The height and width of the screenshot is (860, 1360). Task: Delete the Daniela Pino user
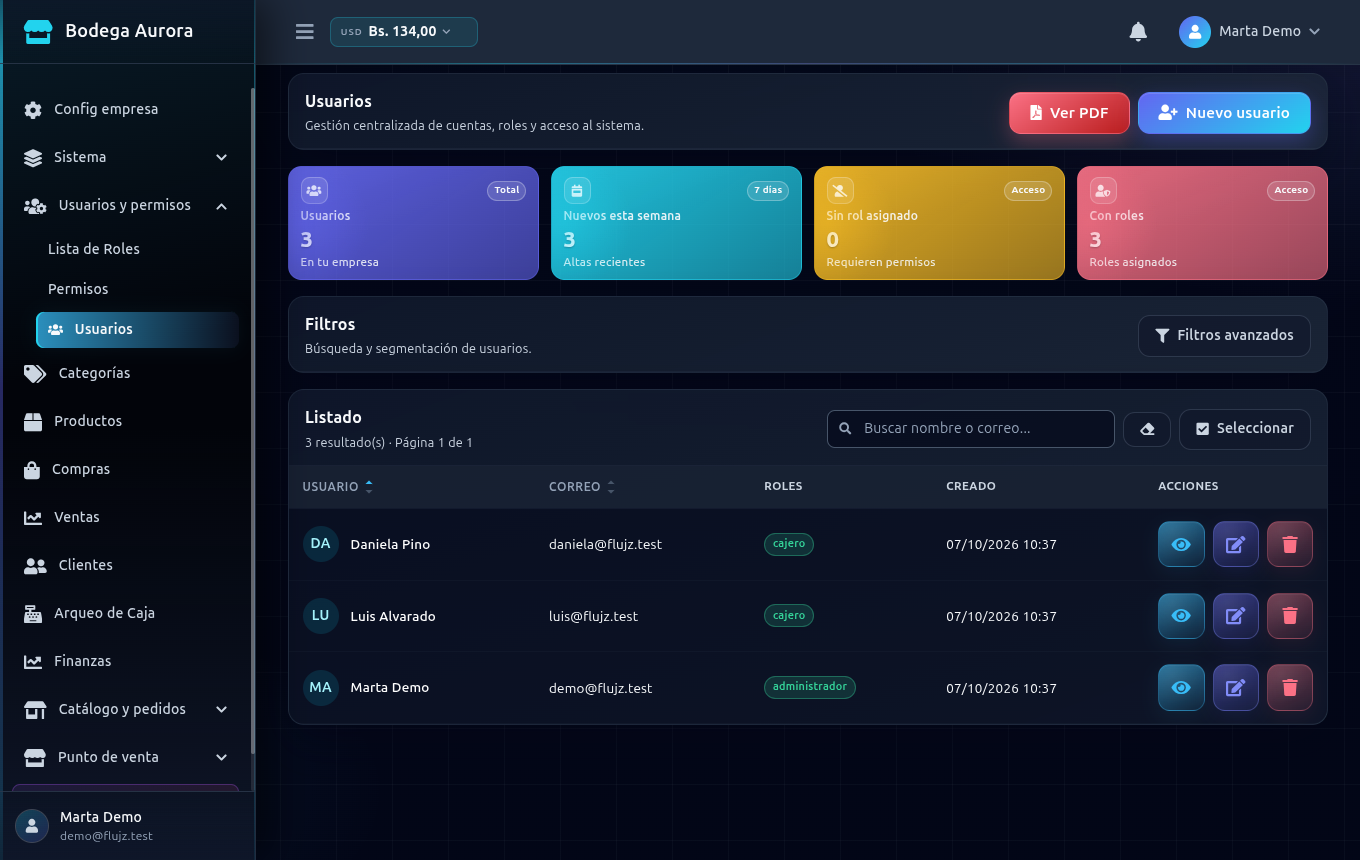point(1290,544)
